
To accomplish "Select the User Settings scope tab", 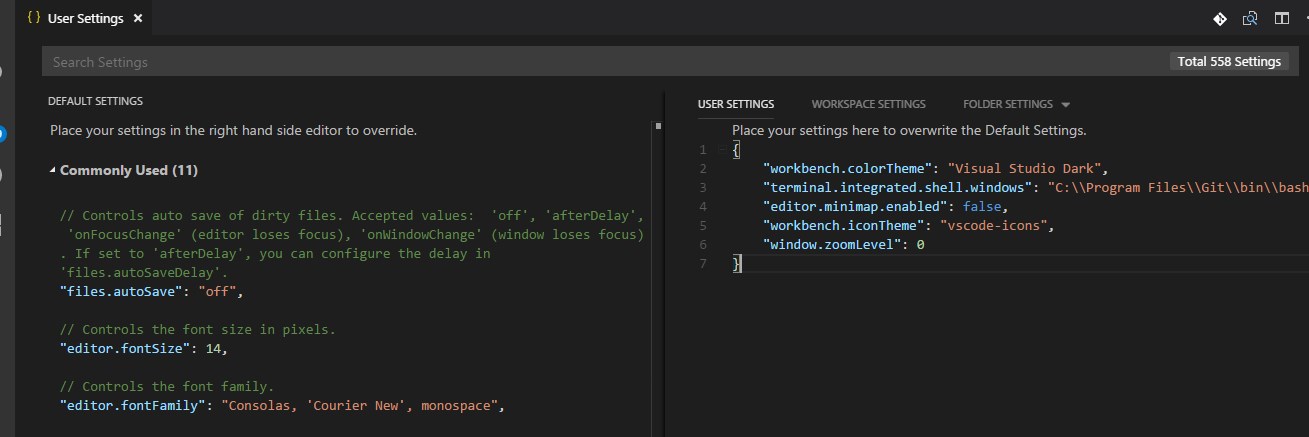I will coord(735,104).
